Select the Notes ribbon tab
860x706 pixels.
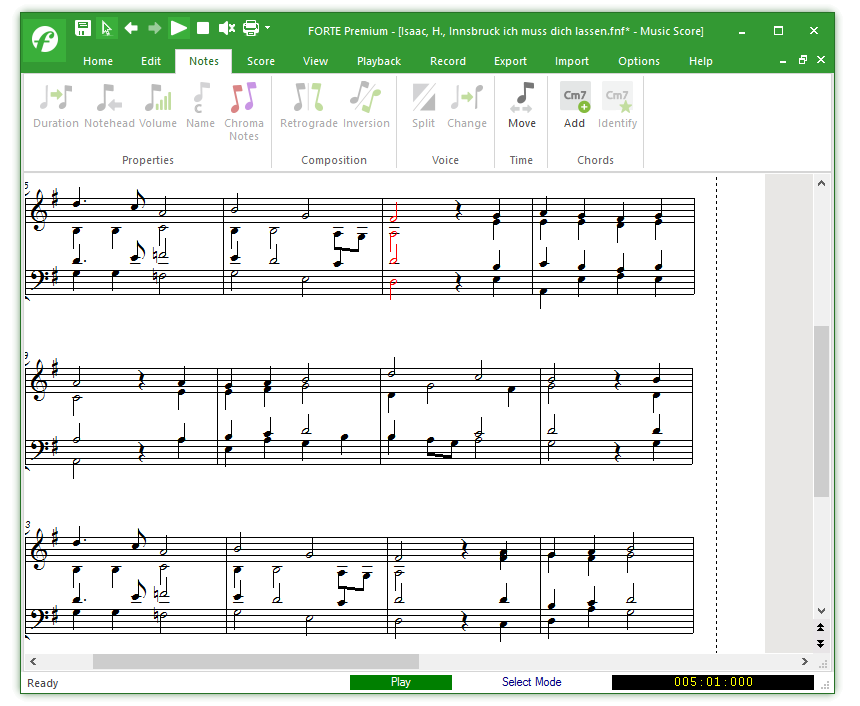point(204,61)
